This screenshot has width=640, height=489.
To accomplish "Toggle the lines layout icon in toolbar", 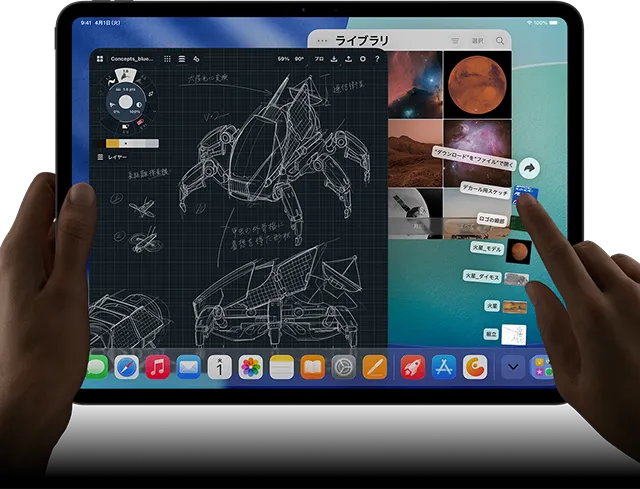I will pyautogui.click(x=182, y=59).
